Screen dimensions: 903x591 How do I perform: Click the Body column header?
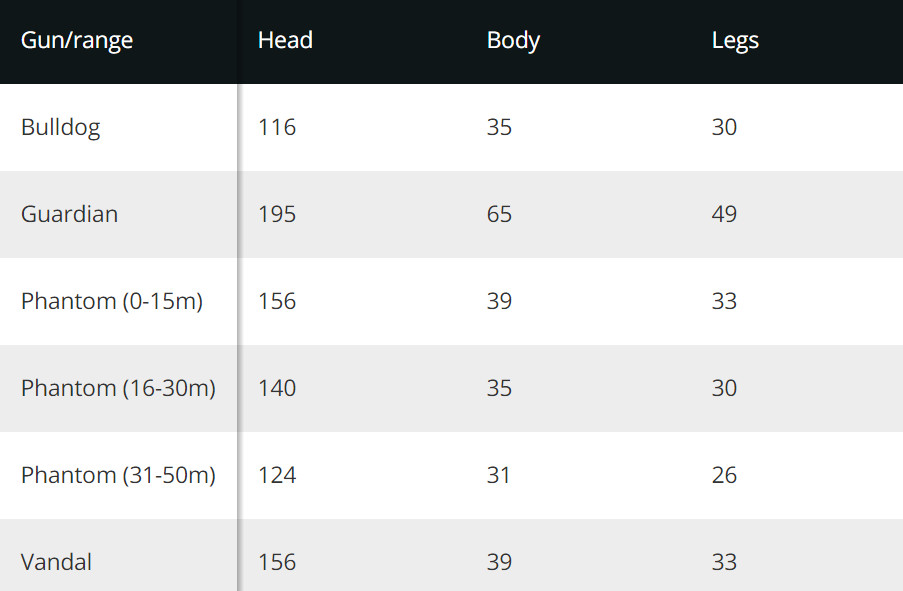coord(513,40)
